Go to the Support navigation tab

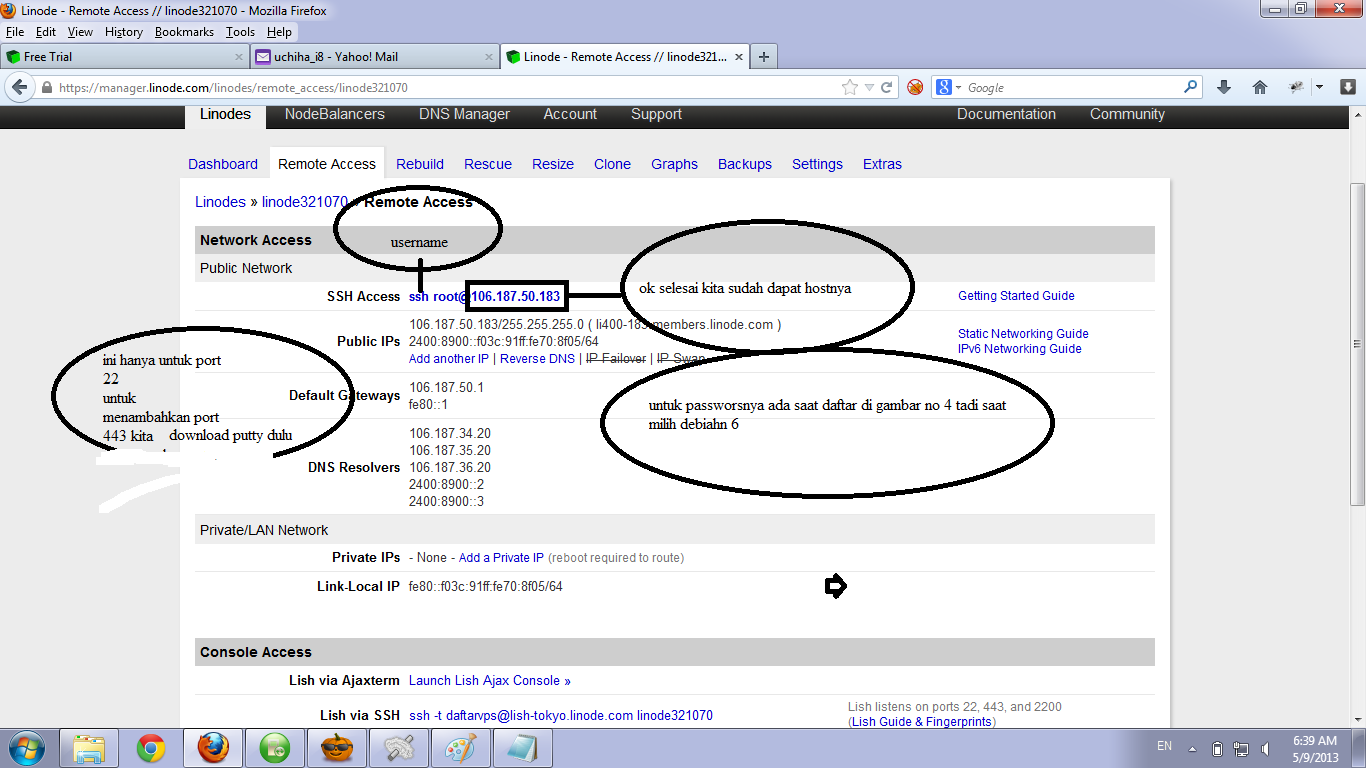coord(656,114)
